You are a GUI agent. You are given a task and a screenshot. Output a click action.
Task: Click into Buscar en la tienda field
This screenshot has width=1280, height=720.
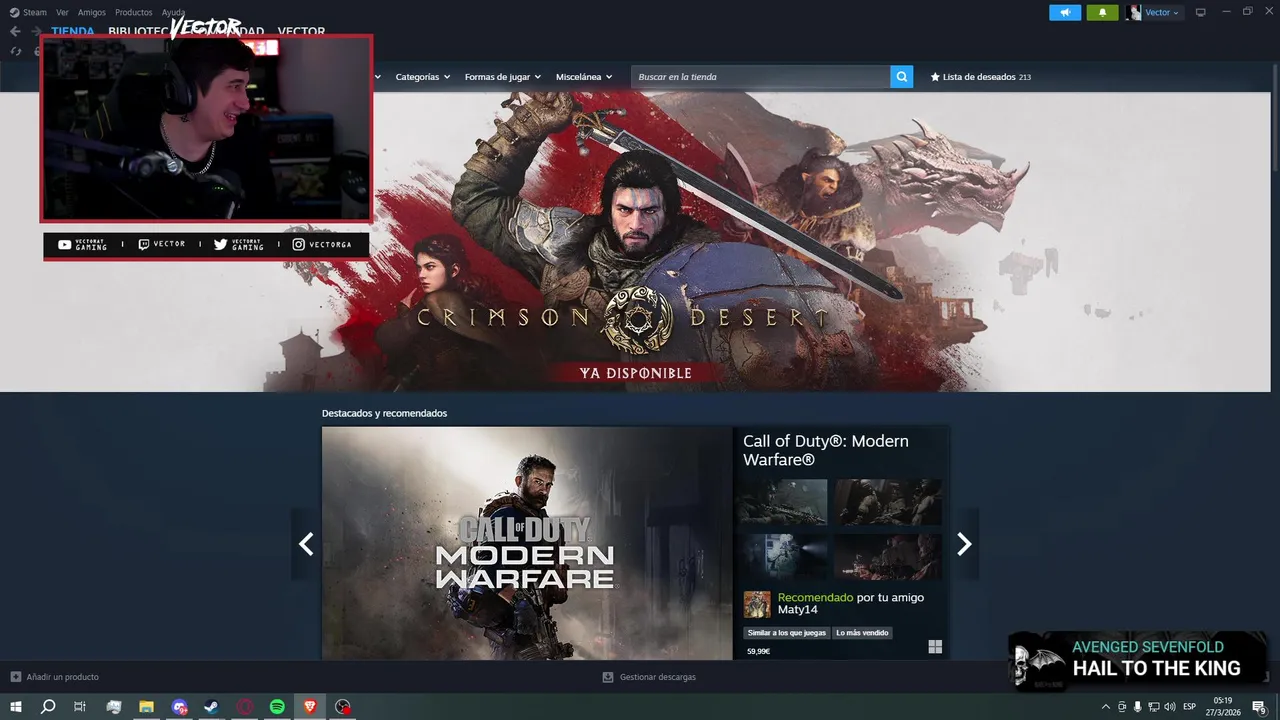(761, 77)
